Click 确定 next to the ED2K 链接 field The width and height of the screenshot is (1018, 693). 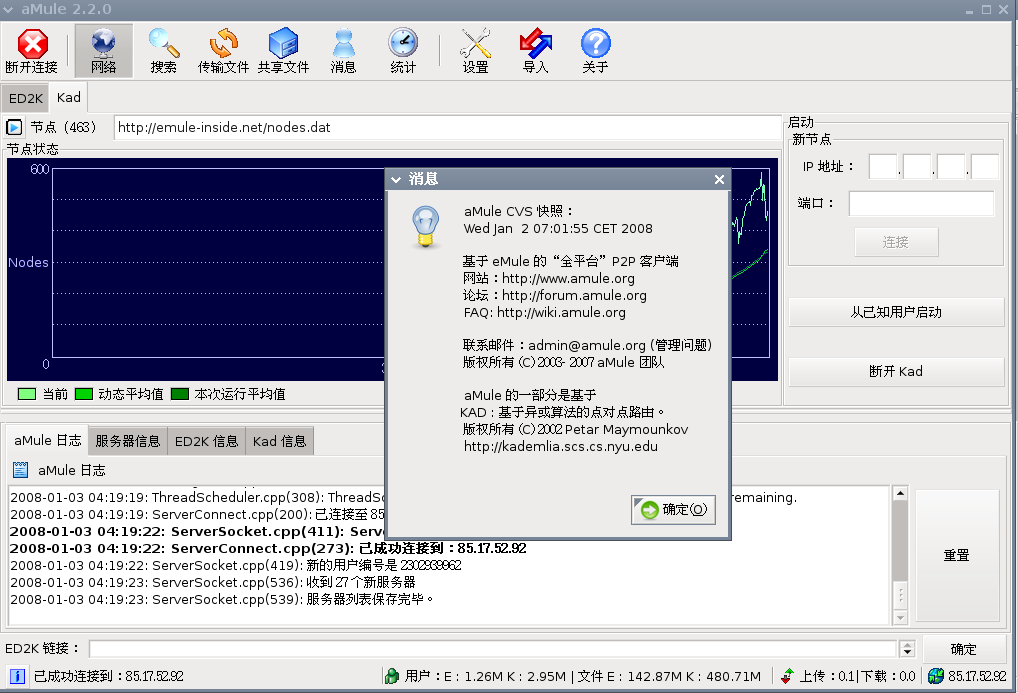coord(963,649)
